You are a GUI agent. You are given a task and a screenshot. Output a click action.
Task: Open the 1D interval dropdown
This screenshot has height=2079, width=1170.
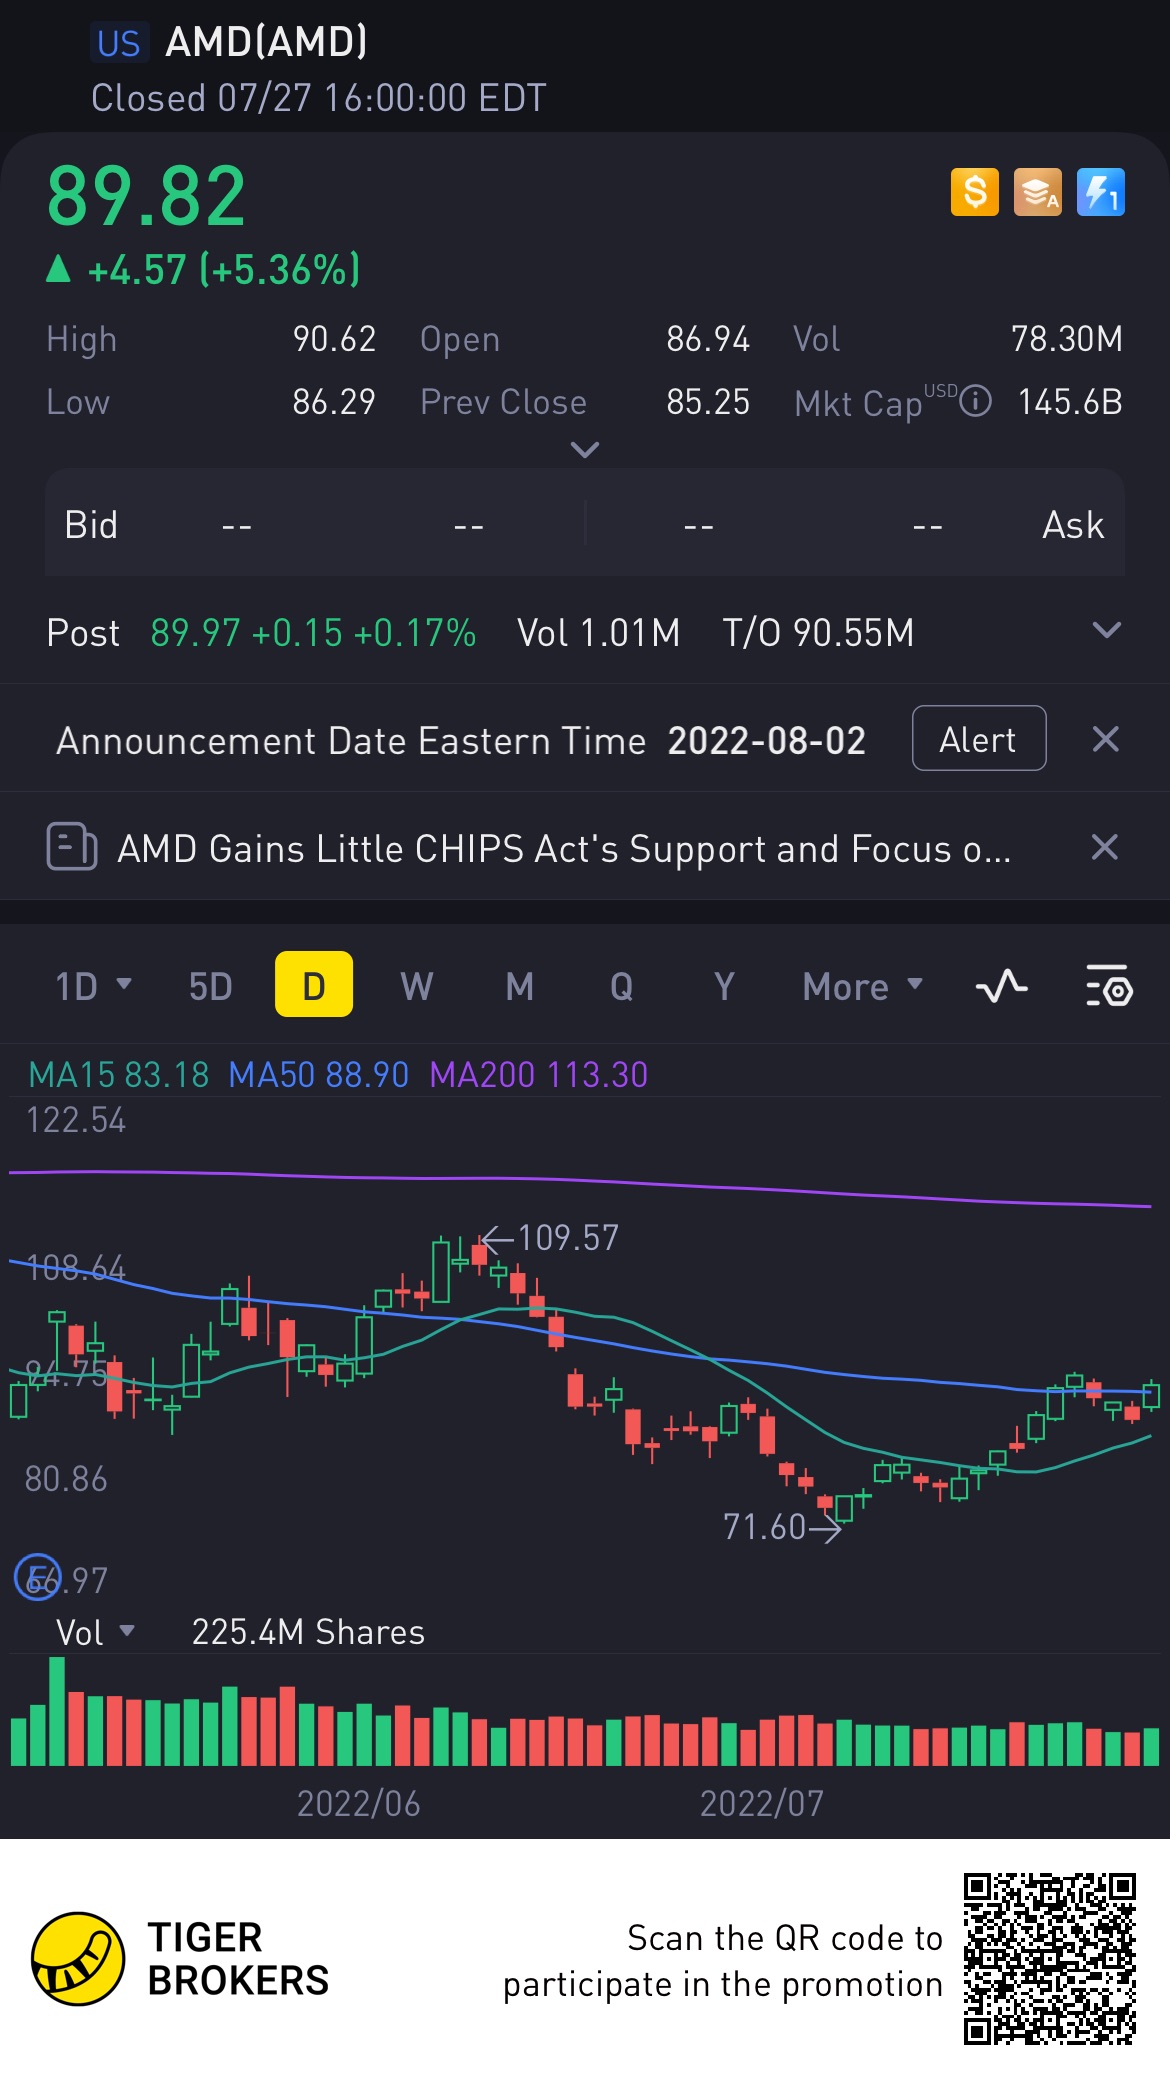click(x=93, y=987)
